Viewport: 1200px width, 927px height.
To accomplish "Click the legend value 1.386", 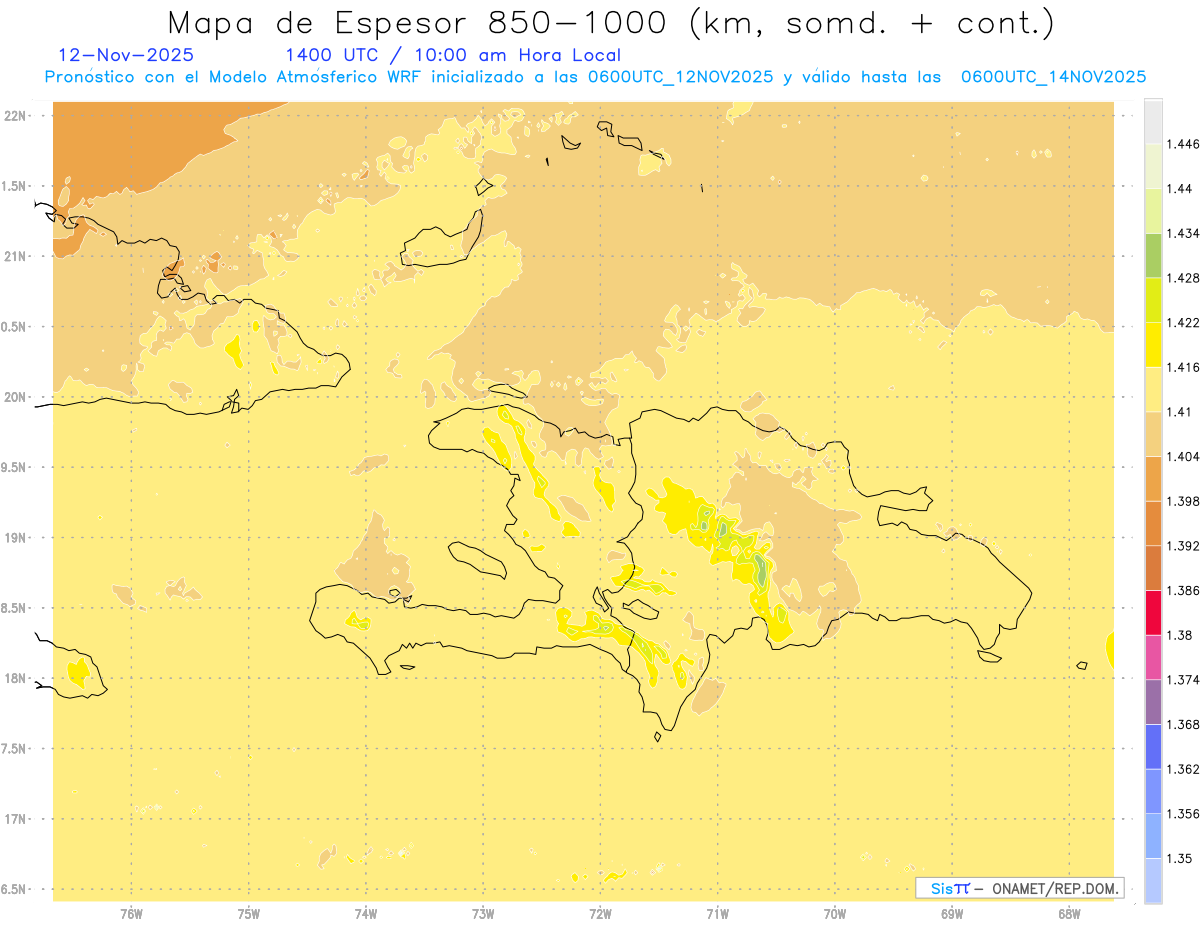I will pyautogui.click(x=1183, y=590).
